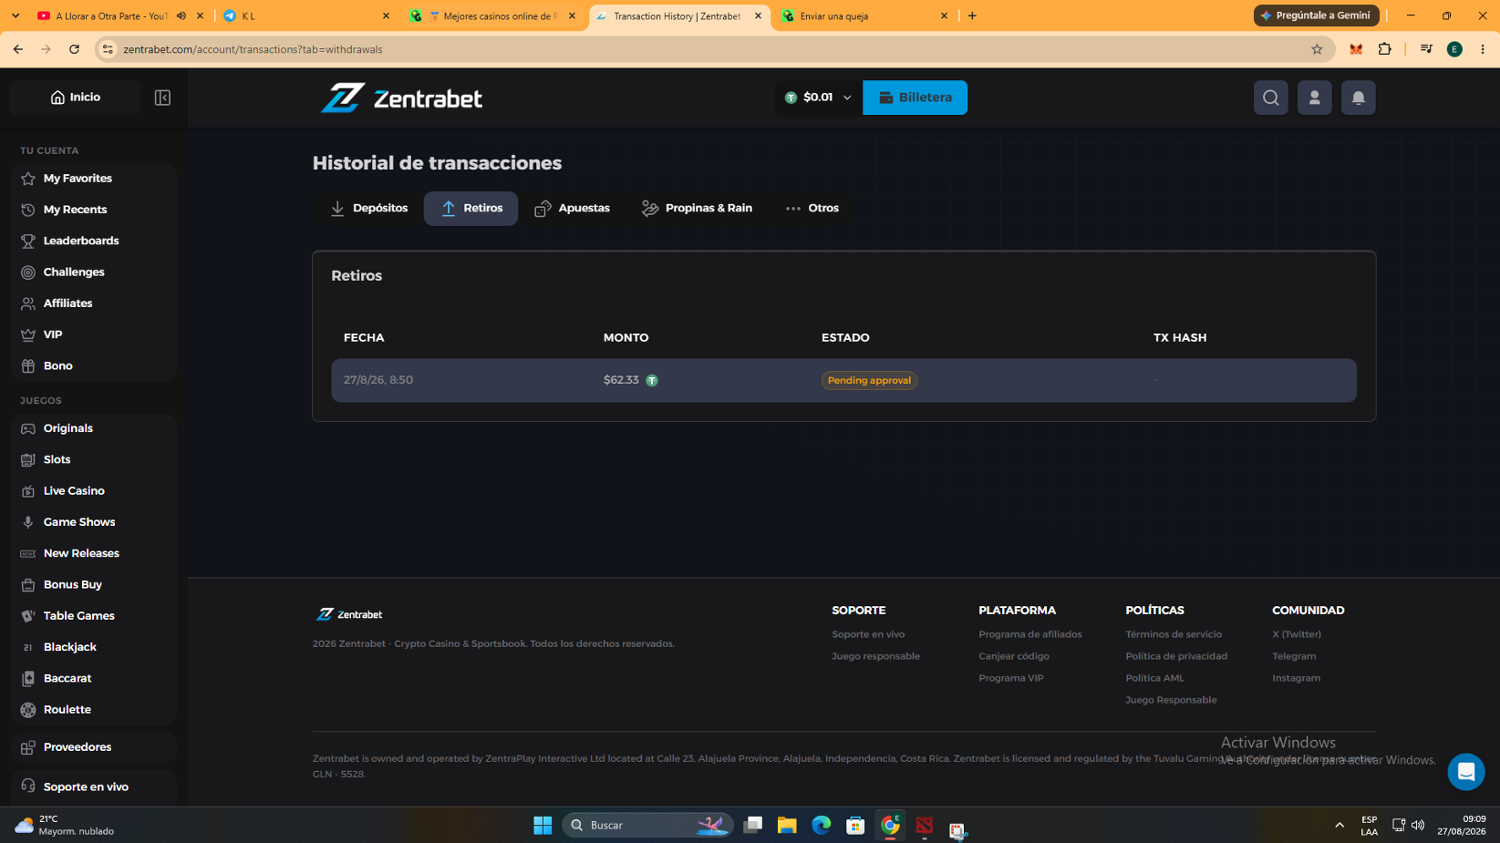This screenshot has width=1500, height=843.
Task: Select the Retiros tab
Action: click(471, 208)
